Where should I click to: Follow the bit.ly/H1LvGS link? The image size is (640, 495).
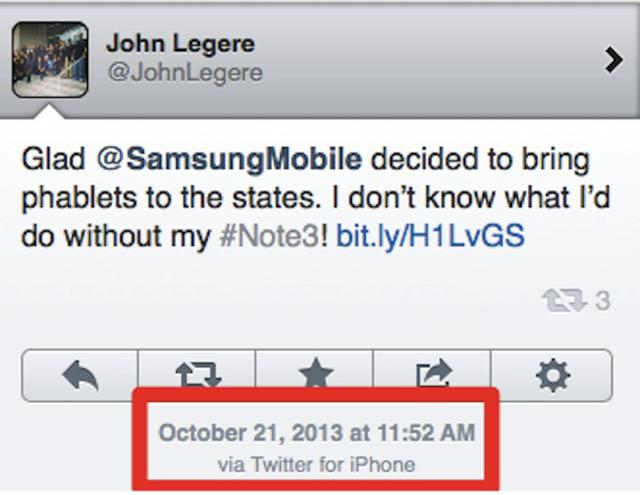[x=428, y=238]
